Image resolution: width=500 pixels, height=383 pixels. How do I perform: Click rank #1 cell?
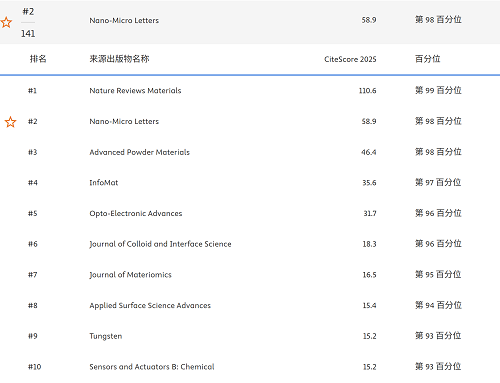[32, 91]
